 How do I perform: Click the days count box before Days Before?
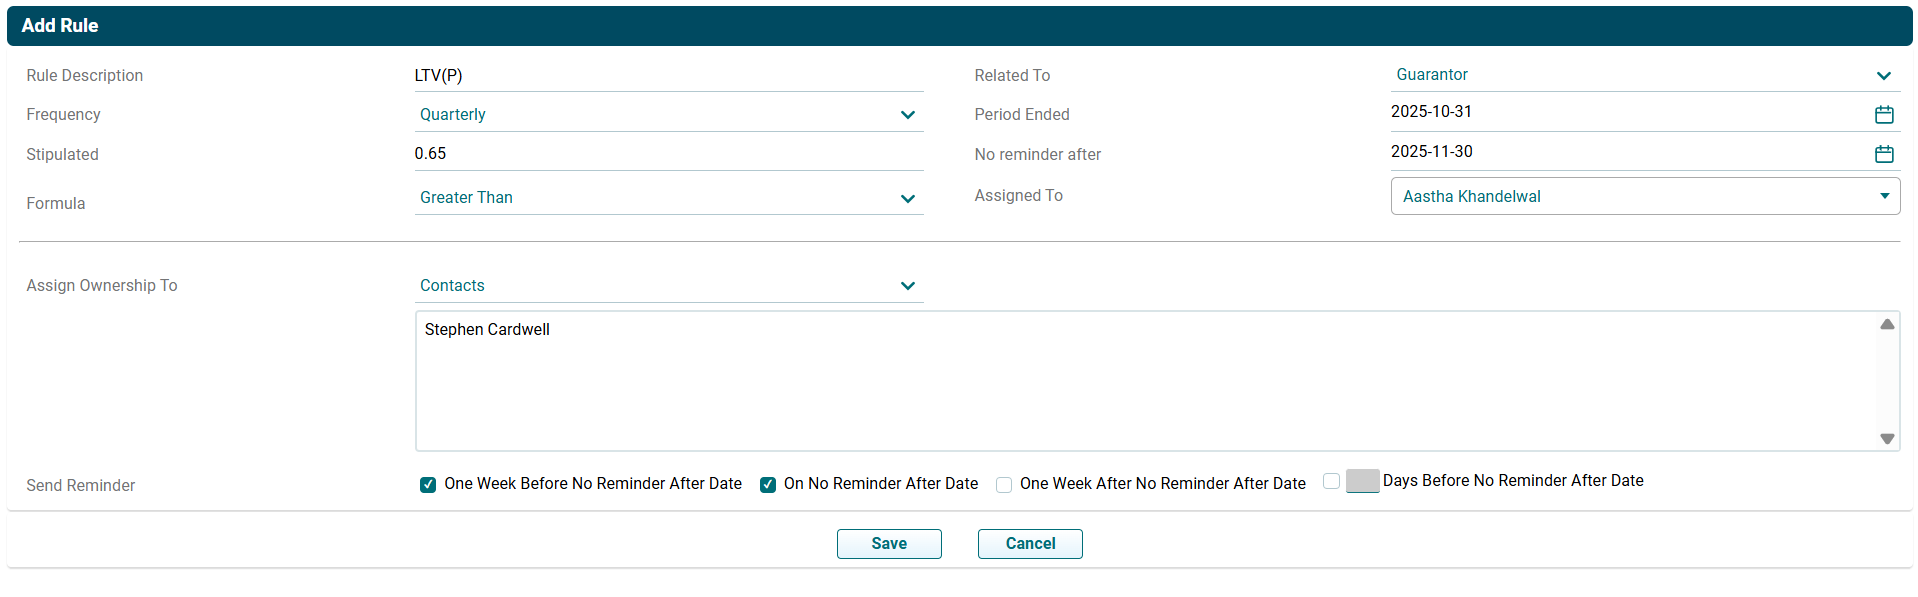(1362, 481)
